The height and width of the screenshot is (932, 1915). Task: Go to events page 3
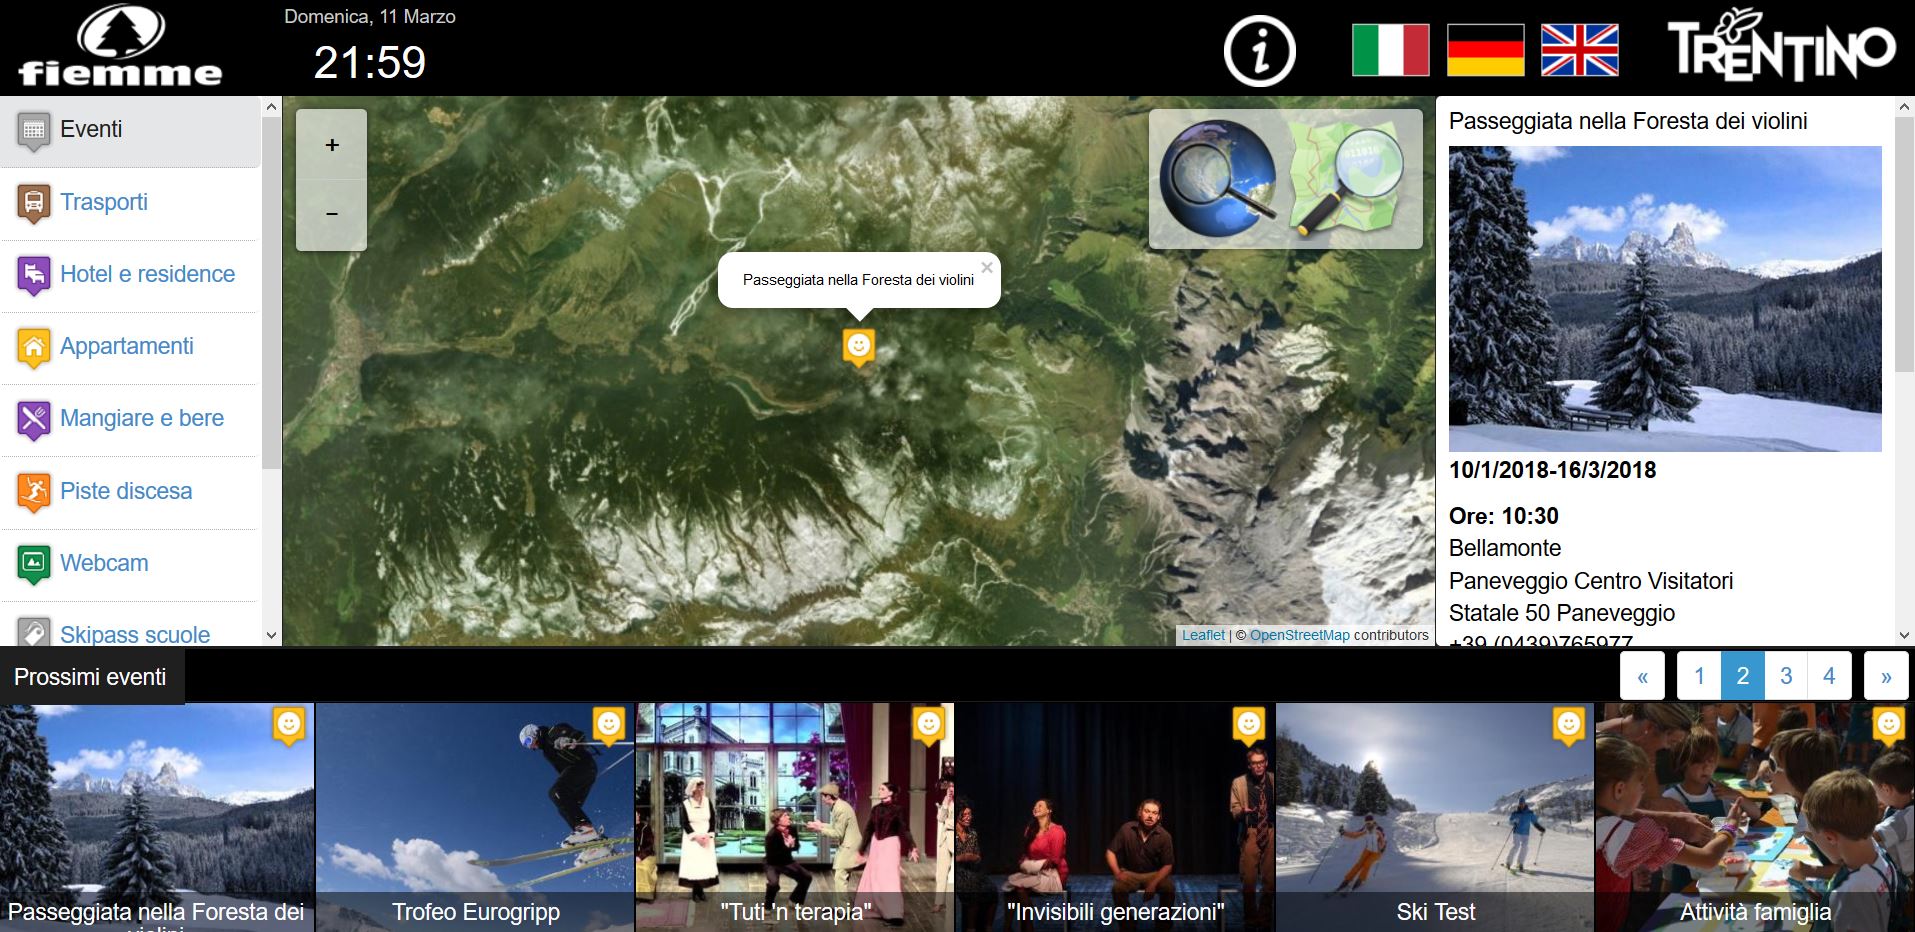coord(1786,676)
